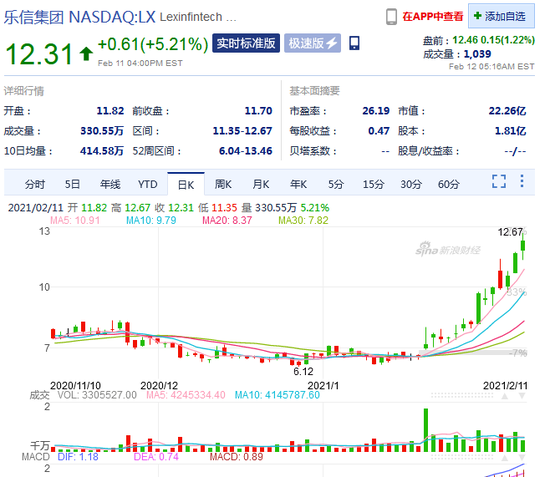Click the MACD: 0.89 value label

point(236,457)
